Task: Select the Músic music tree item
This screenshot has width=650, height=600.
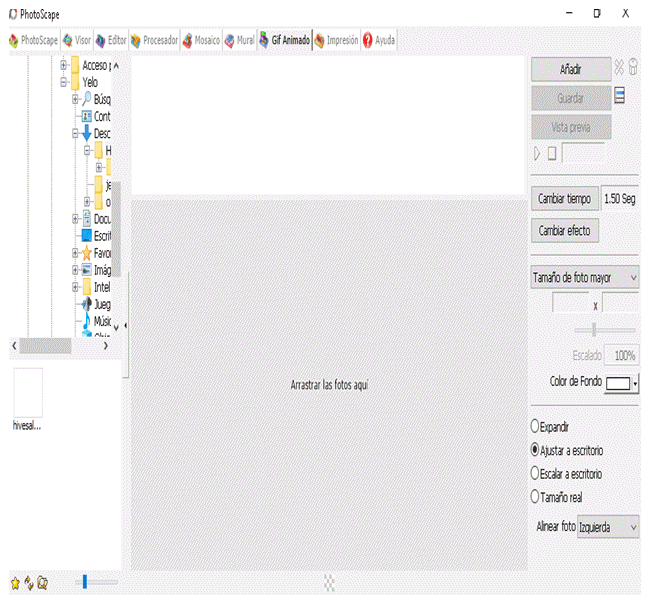Action: pos(96,321)
